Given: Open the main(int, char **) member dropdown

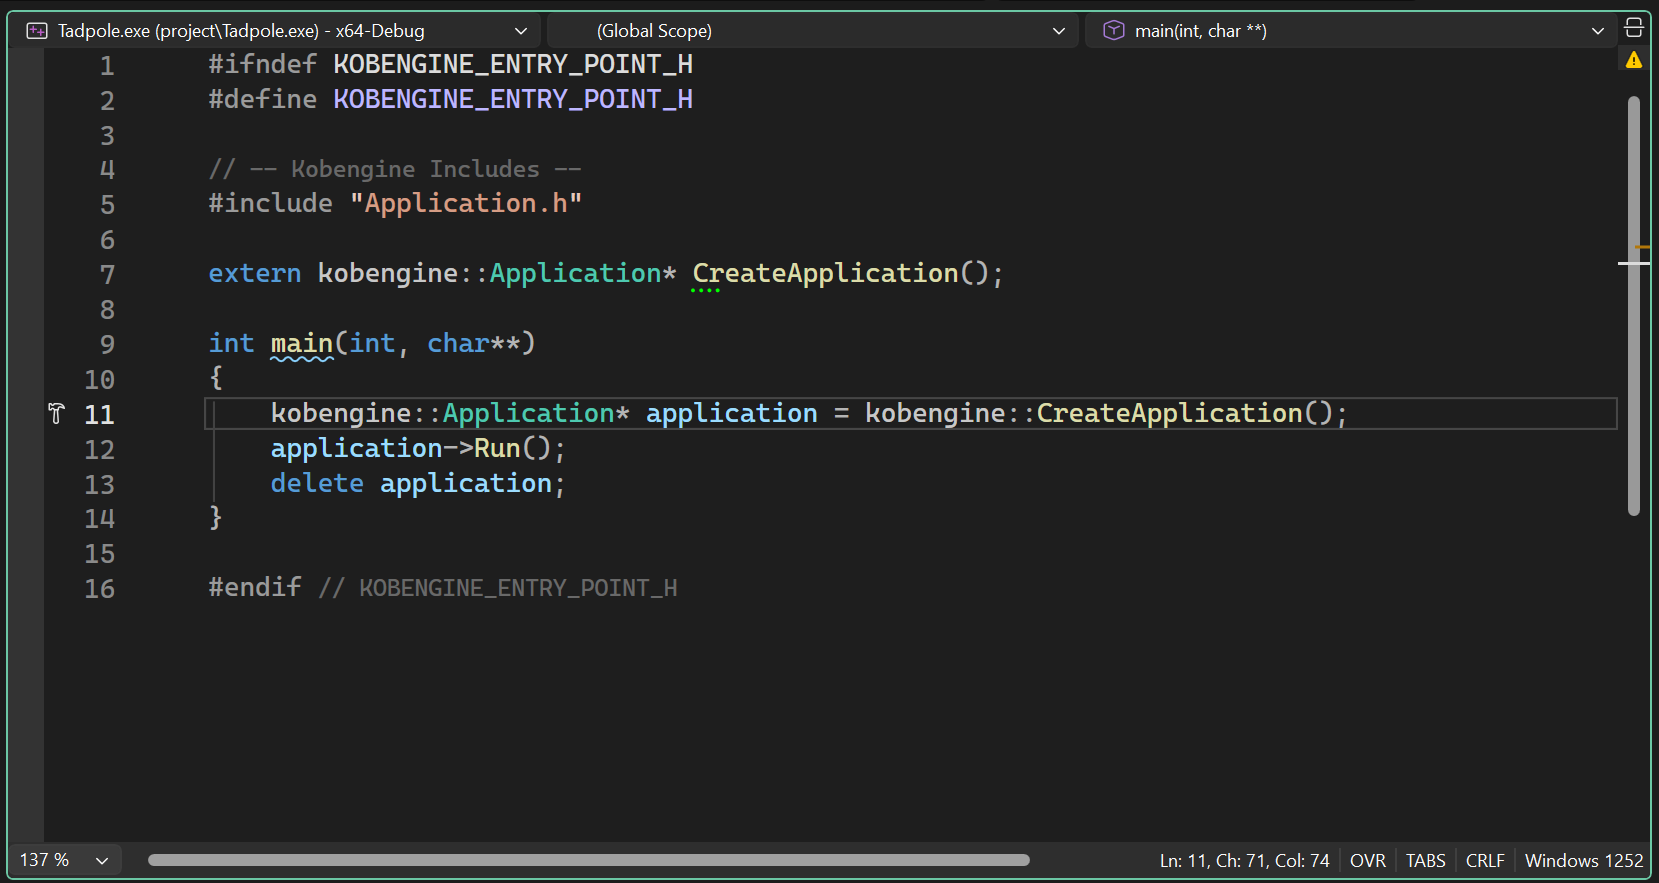Looking at the screenshot, I should click(x=1349, y=31).
